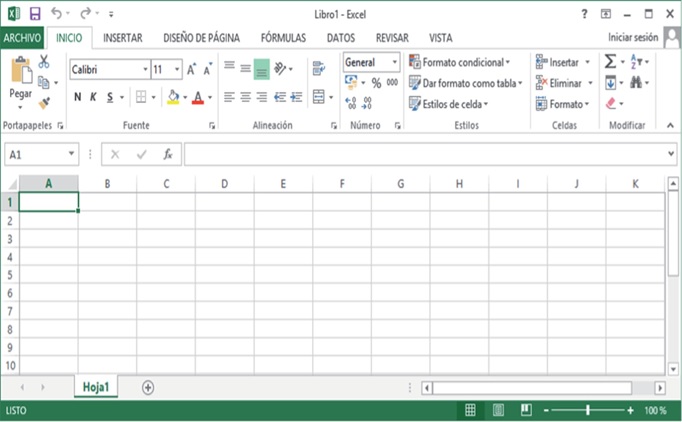Viewport: 682px width, 422px height.
Task: Click the zoom slider handle
Action: (x=588, y=410)
